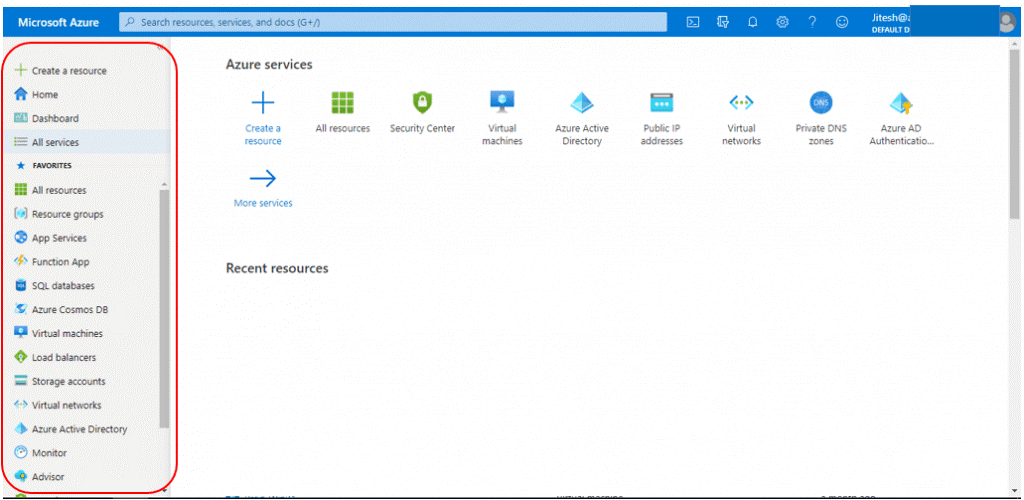The image size is (1024, 500).
Task: Click the search resources, services, and docs box
Action: click(x=393, y=22)
